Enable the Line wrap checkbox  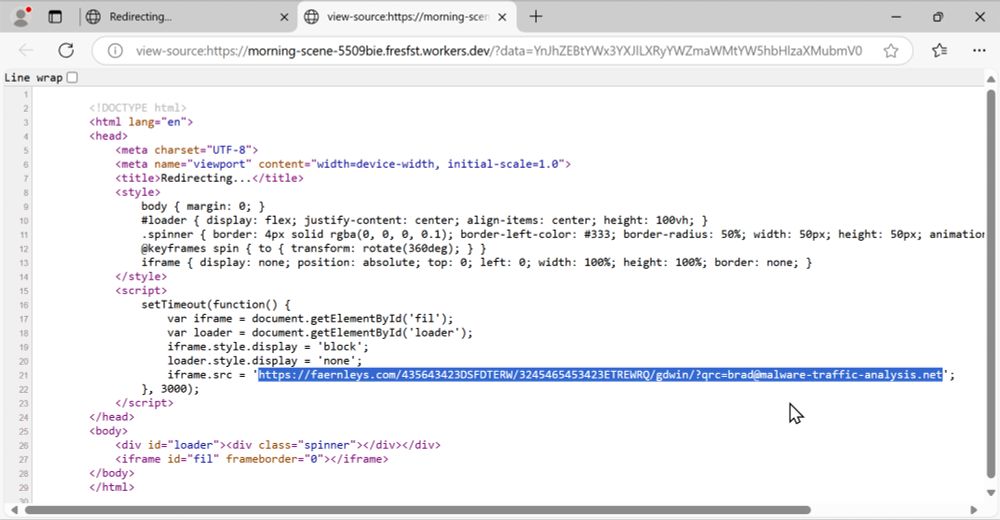(x=72, y=77)
